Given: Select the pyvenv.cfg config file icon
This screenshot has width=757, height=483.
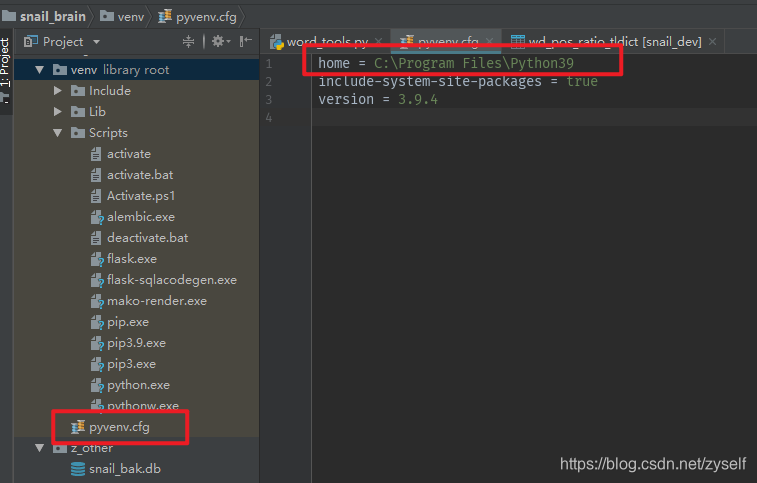Looking at the screenshot, I should [78, 427].
